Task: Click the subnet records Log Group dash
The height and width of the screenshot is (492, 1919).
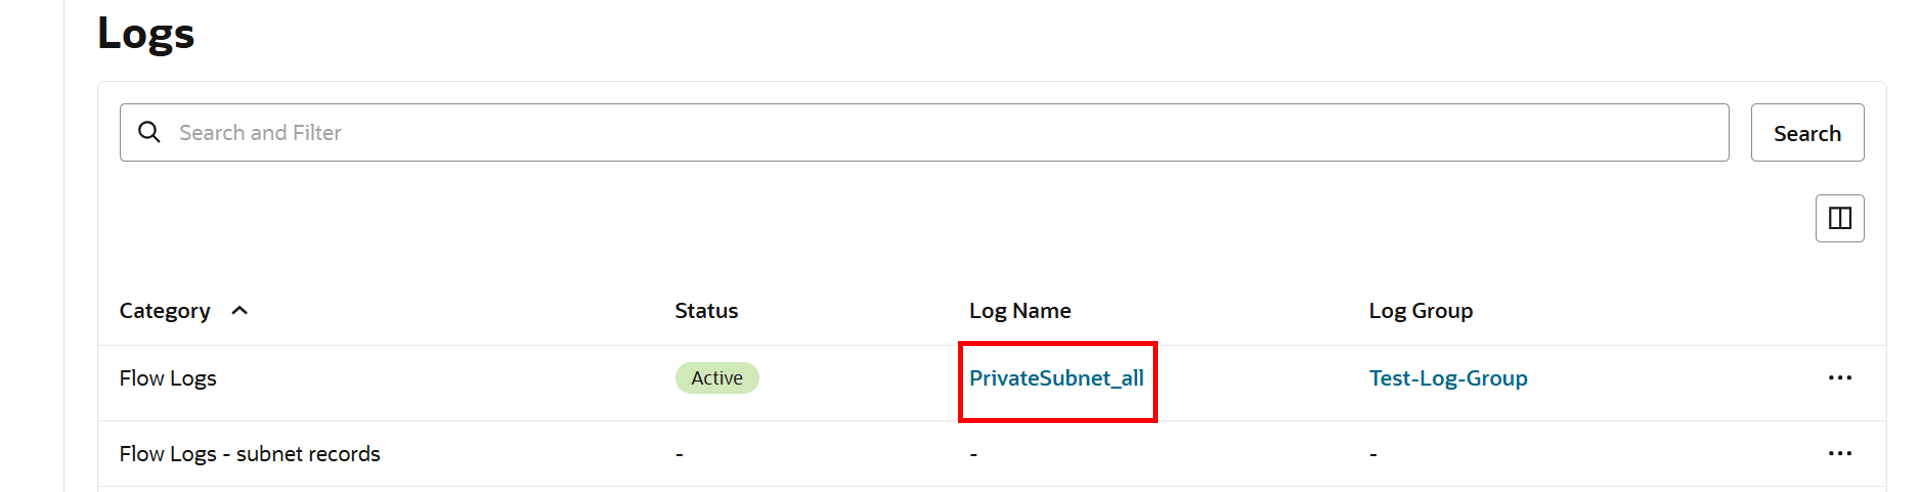Action: (1373, 455)
